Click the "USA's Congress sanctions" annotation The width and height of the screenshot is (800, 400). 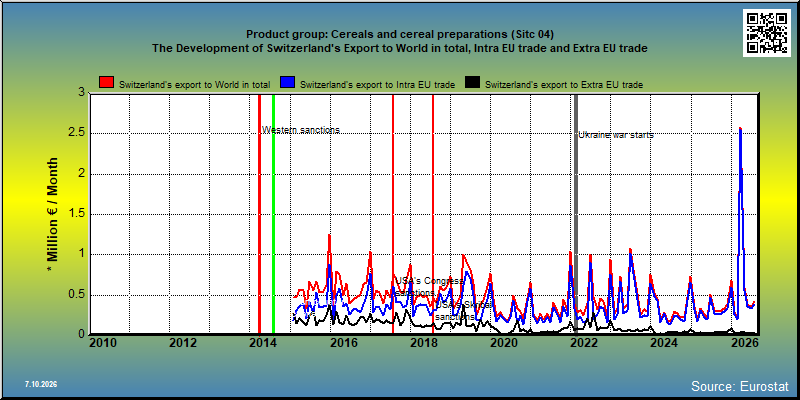(430, 286)
